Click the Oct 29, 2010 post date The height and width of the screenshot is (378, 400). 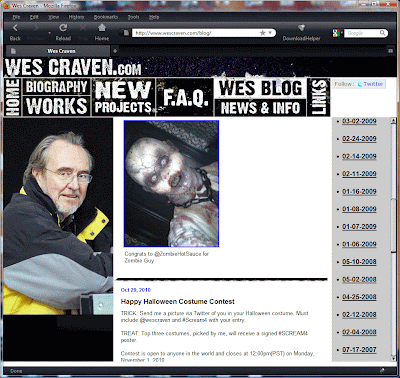pyautogui.click(x=136, y=290)
